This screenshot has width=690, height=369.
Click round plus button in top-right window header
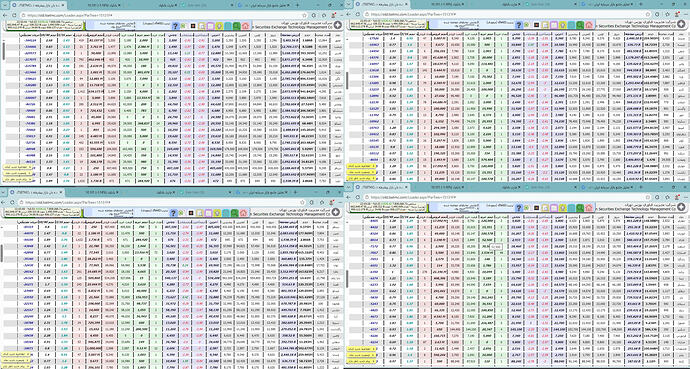click(x=681, y=24)
